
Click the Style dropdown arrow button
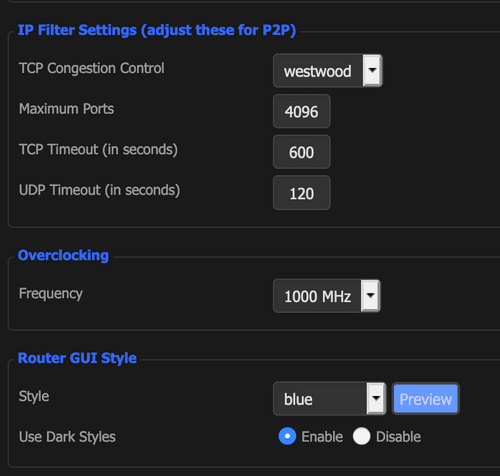pyautogui.click(x=376, y=399)
